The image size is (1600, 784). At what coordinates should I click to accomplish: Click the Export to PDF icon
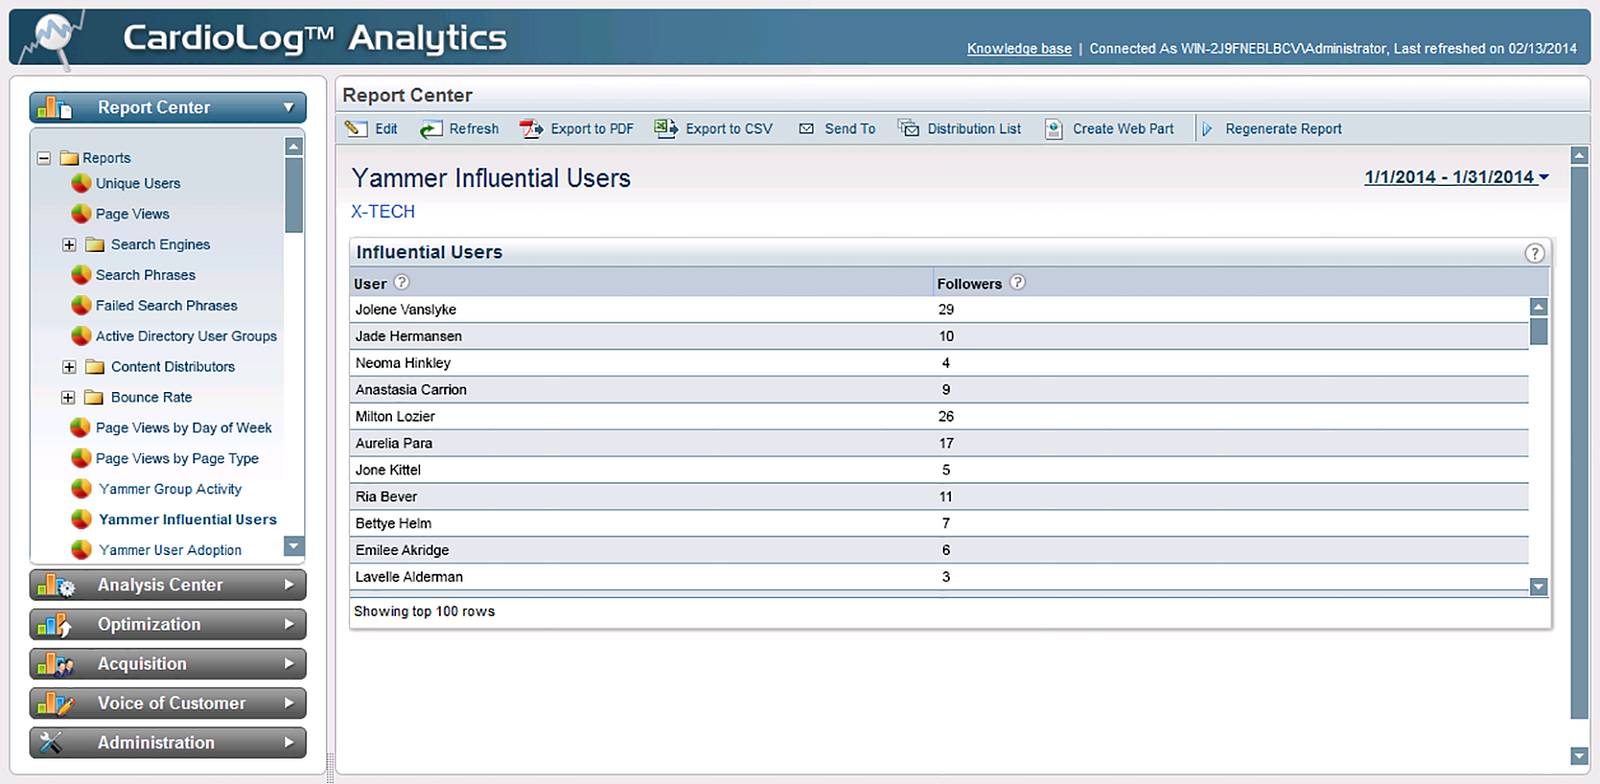point(531,129)
